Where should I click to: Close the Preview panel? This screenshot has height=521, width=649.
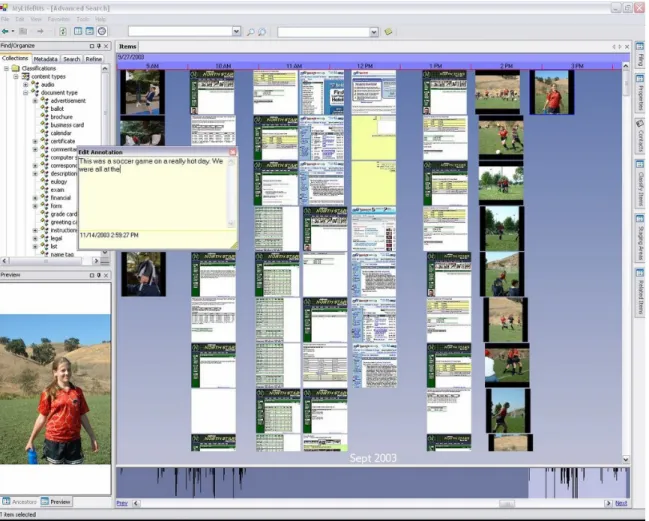click(x=106, y=275)
